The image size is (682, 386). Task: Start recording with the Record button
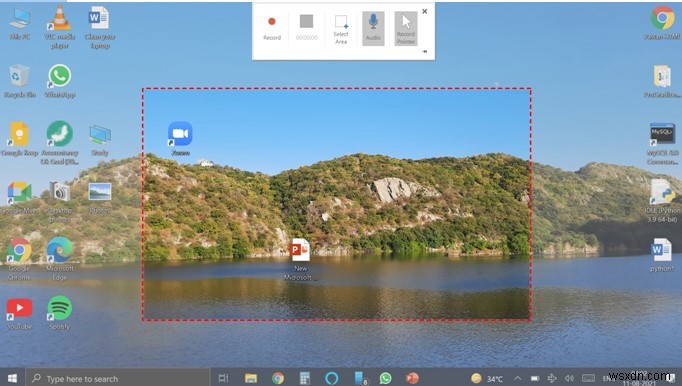tap(272, 28)
